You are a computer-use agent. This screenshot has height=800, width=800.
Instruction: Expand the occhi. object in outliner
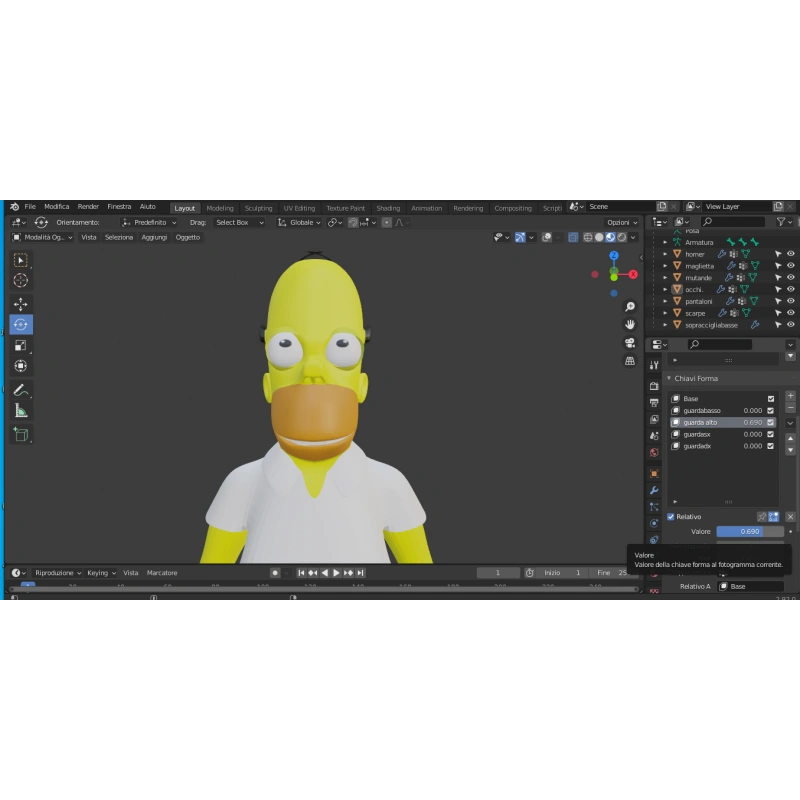click(x=665, y=289)
